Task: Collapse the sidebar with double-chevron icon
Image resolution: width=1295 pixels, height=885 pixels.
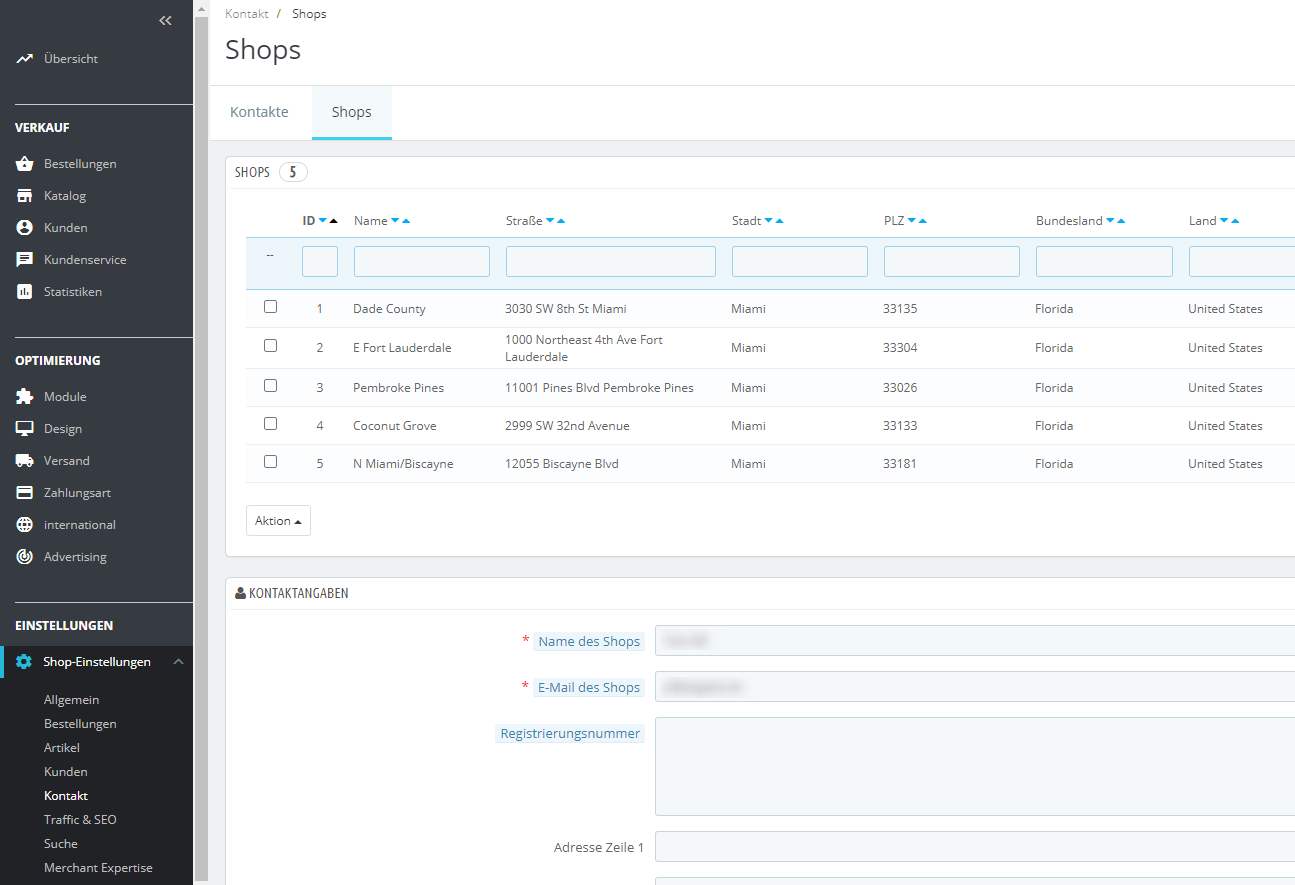Action: (165, 21)
